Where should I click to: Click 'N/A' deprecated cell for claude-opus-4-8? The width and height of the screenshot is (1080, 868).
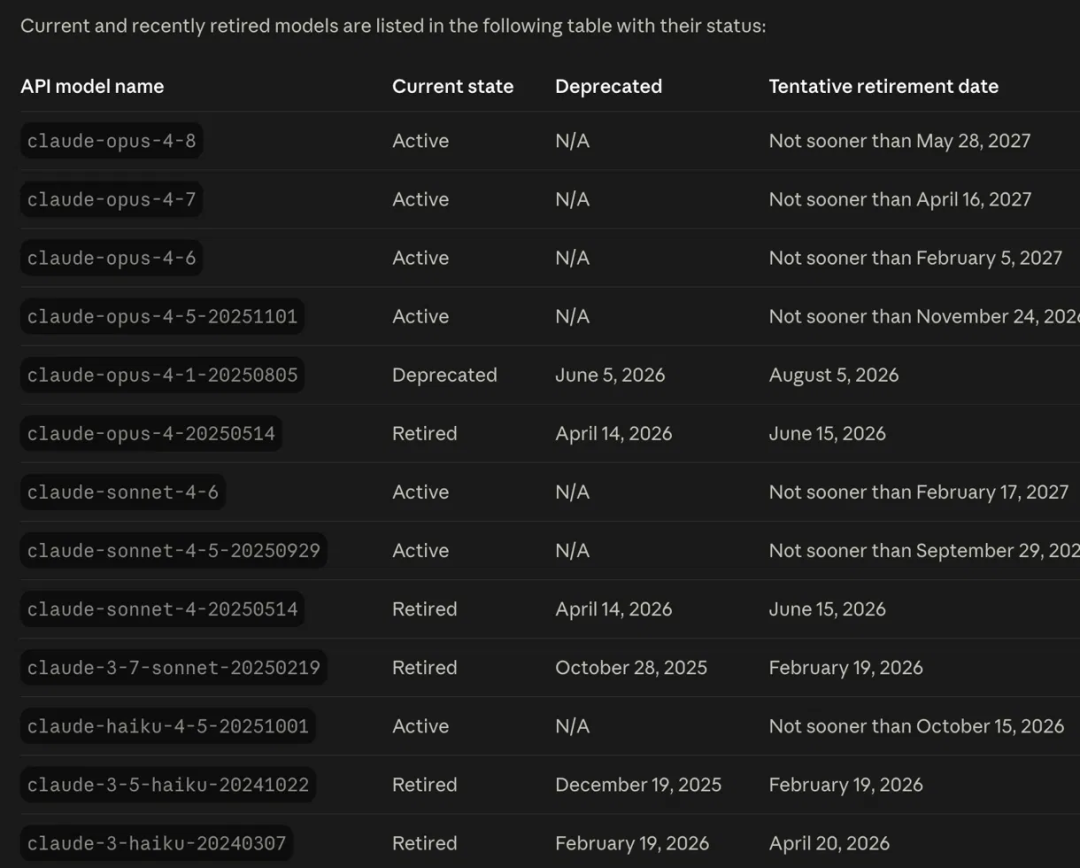(572, 141)
